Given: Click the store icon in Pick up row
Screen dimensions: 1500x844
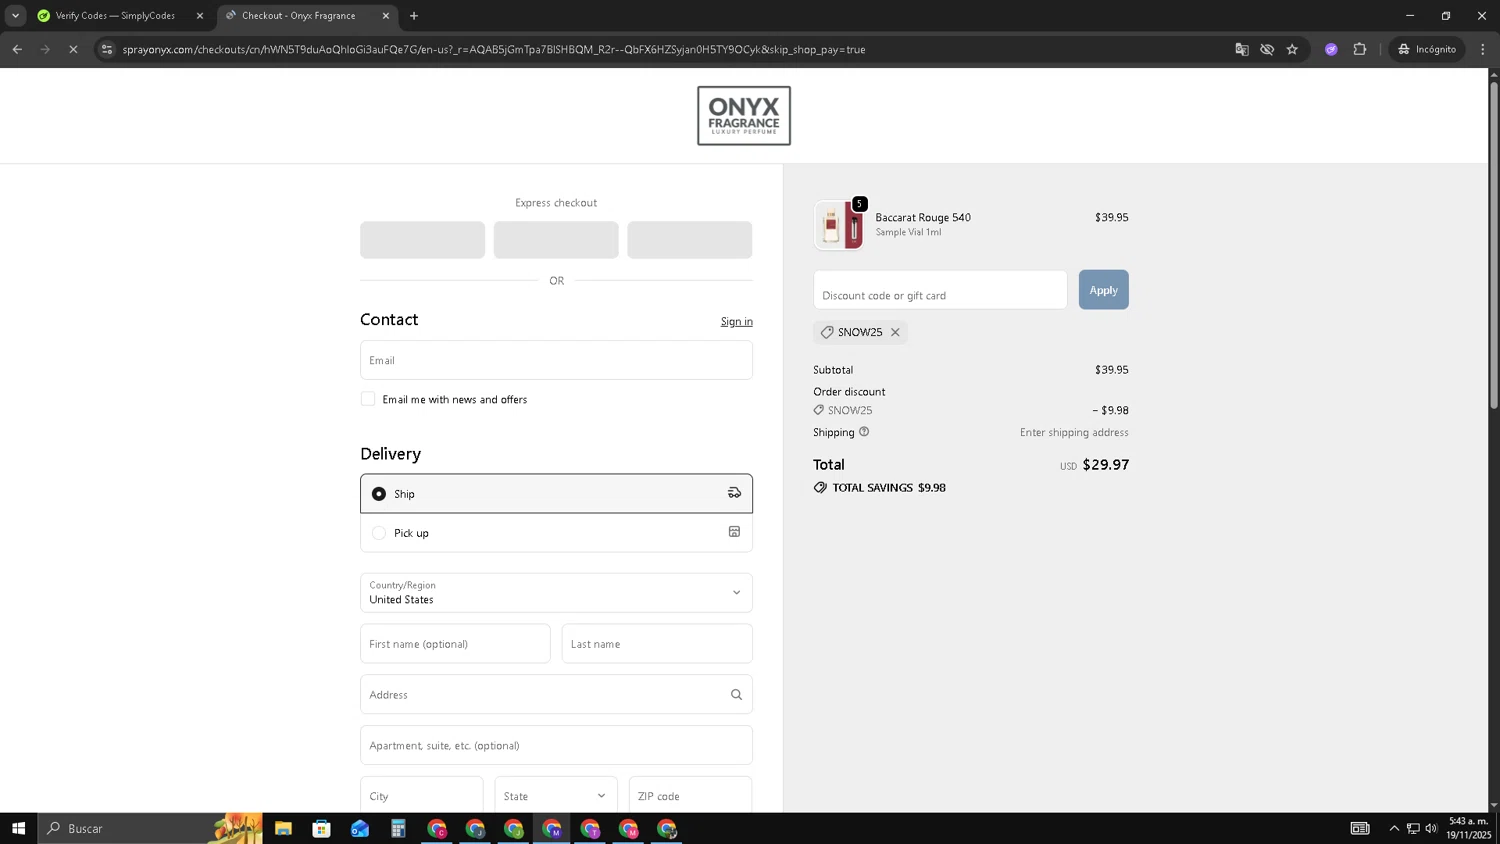Looking at the screenshot, I should (x=734, y=532).
